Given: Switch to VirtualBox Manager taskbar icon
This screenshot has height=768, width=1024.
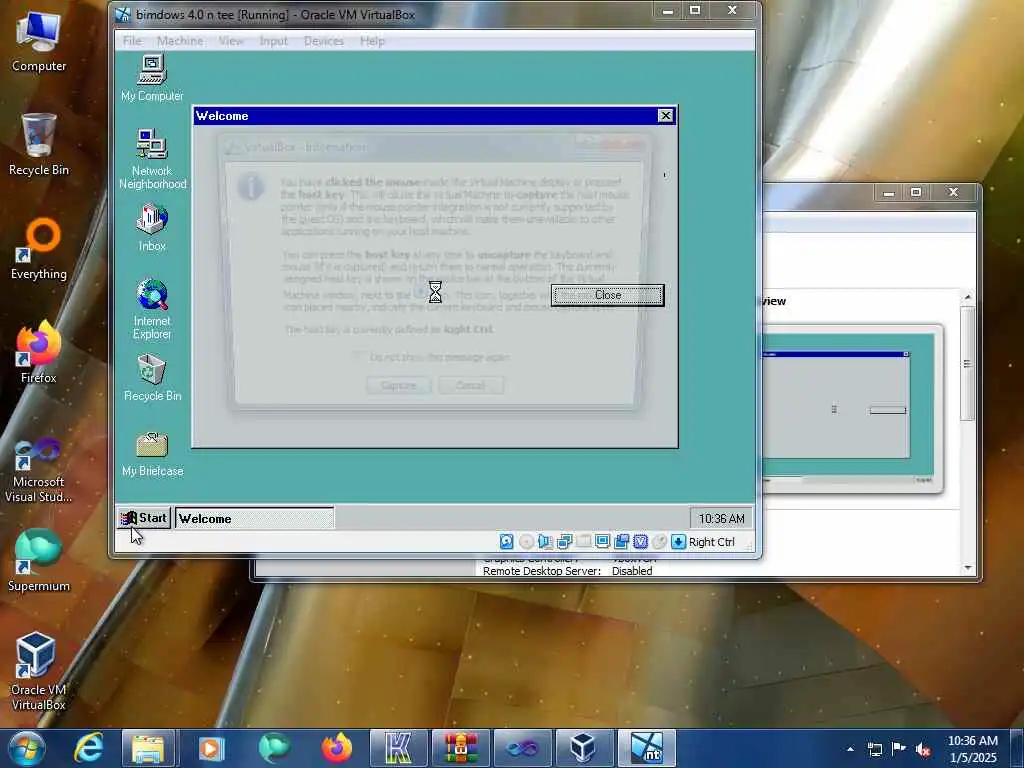Looking at the screenshot, I should 584,748.
